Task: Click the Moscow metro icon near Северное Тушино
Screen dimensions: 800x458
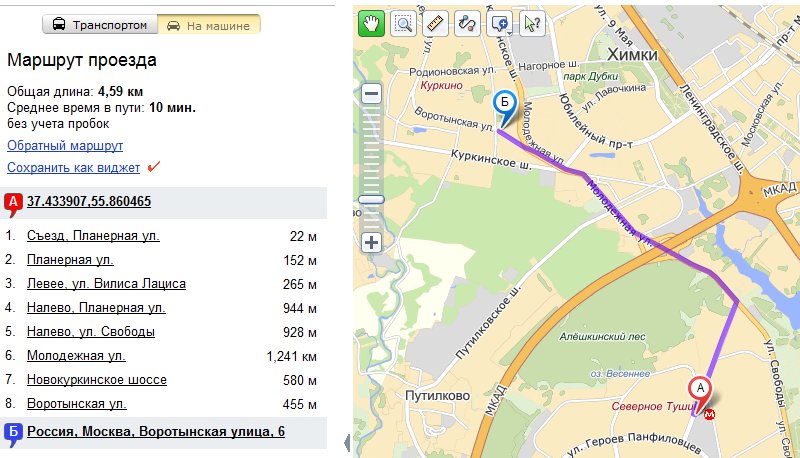Action: 711,413
